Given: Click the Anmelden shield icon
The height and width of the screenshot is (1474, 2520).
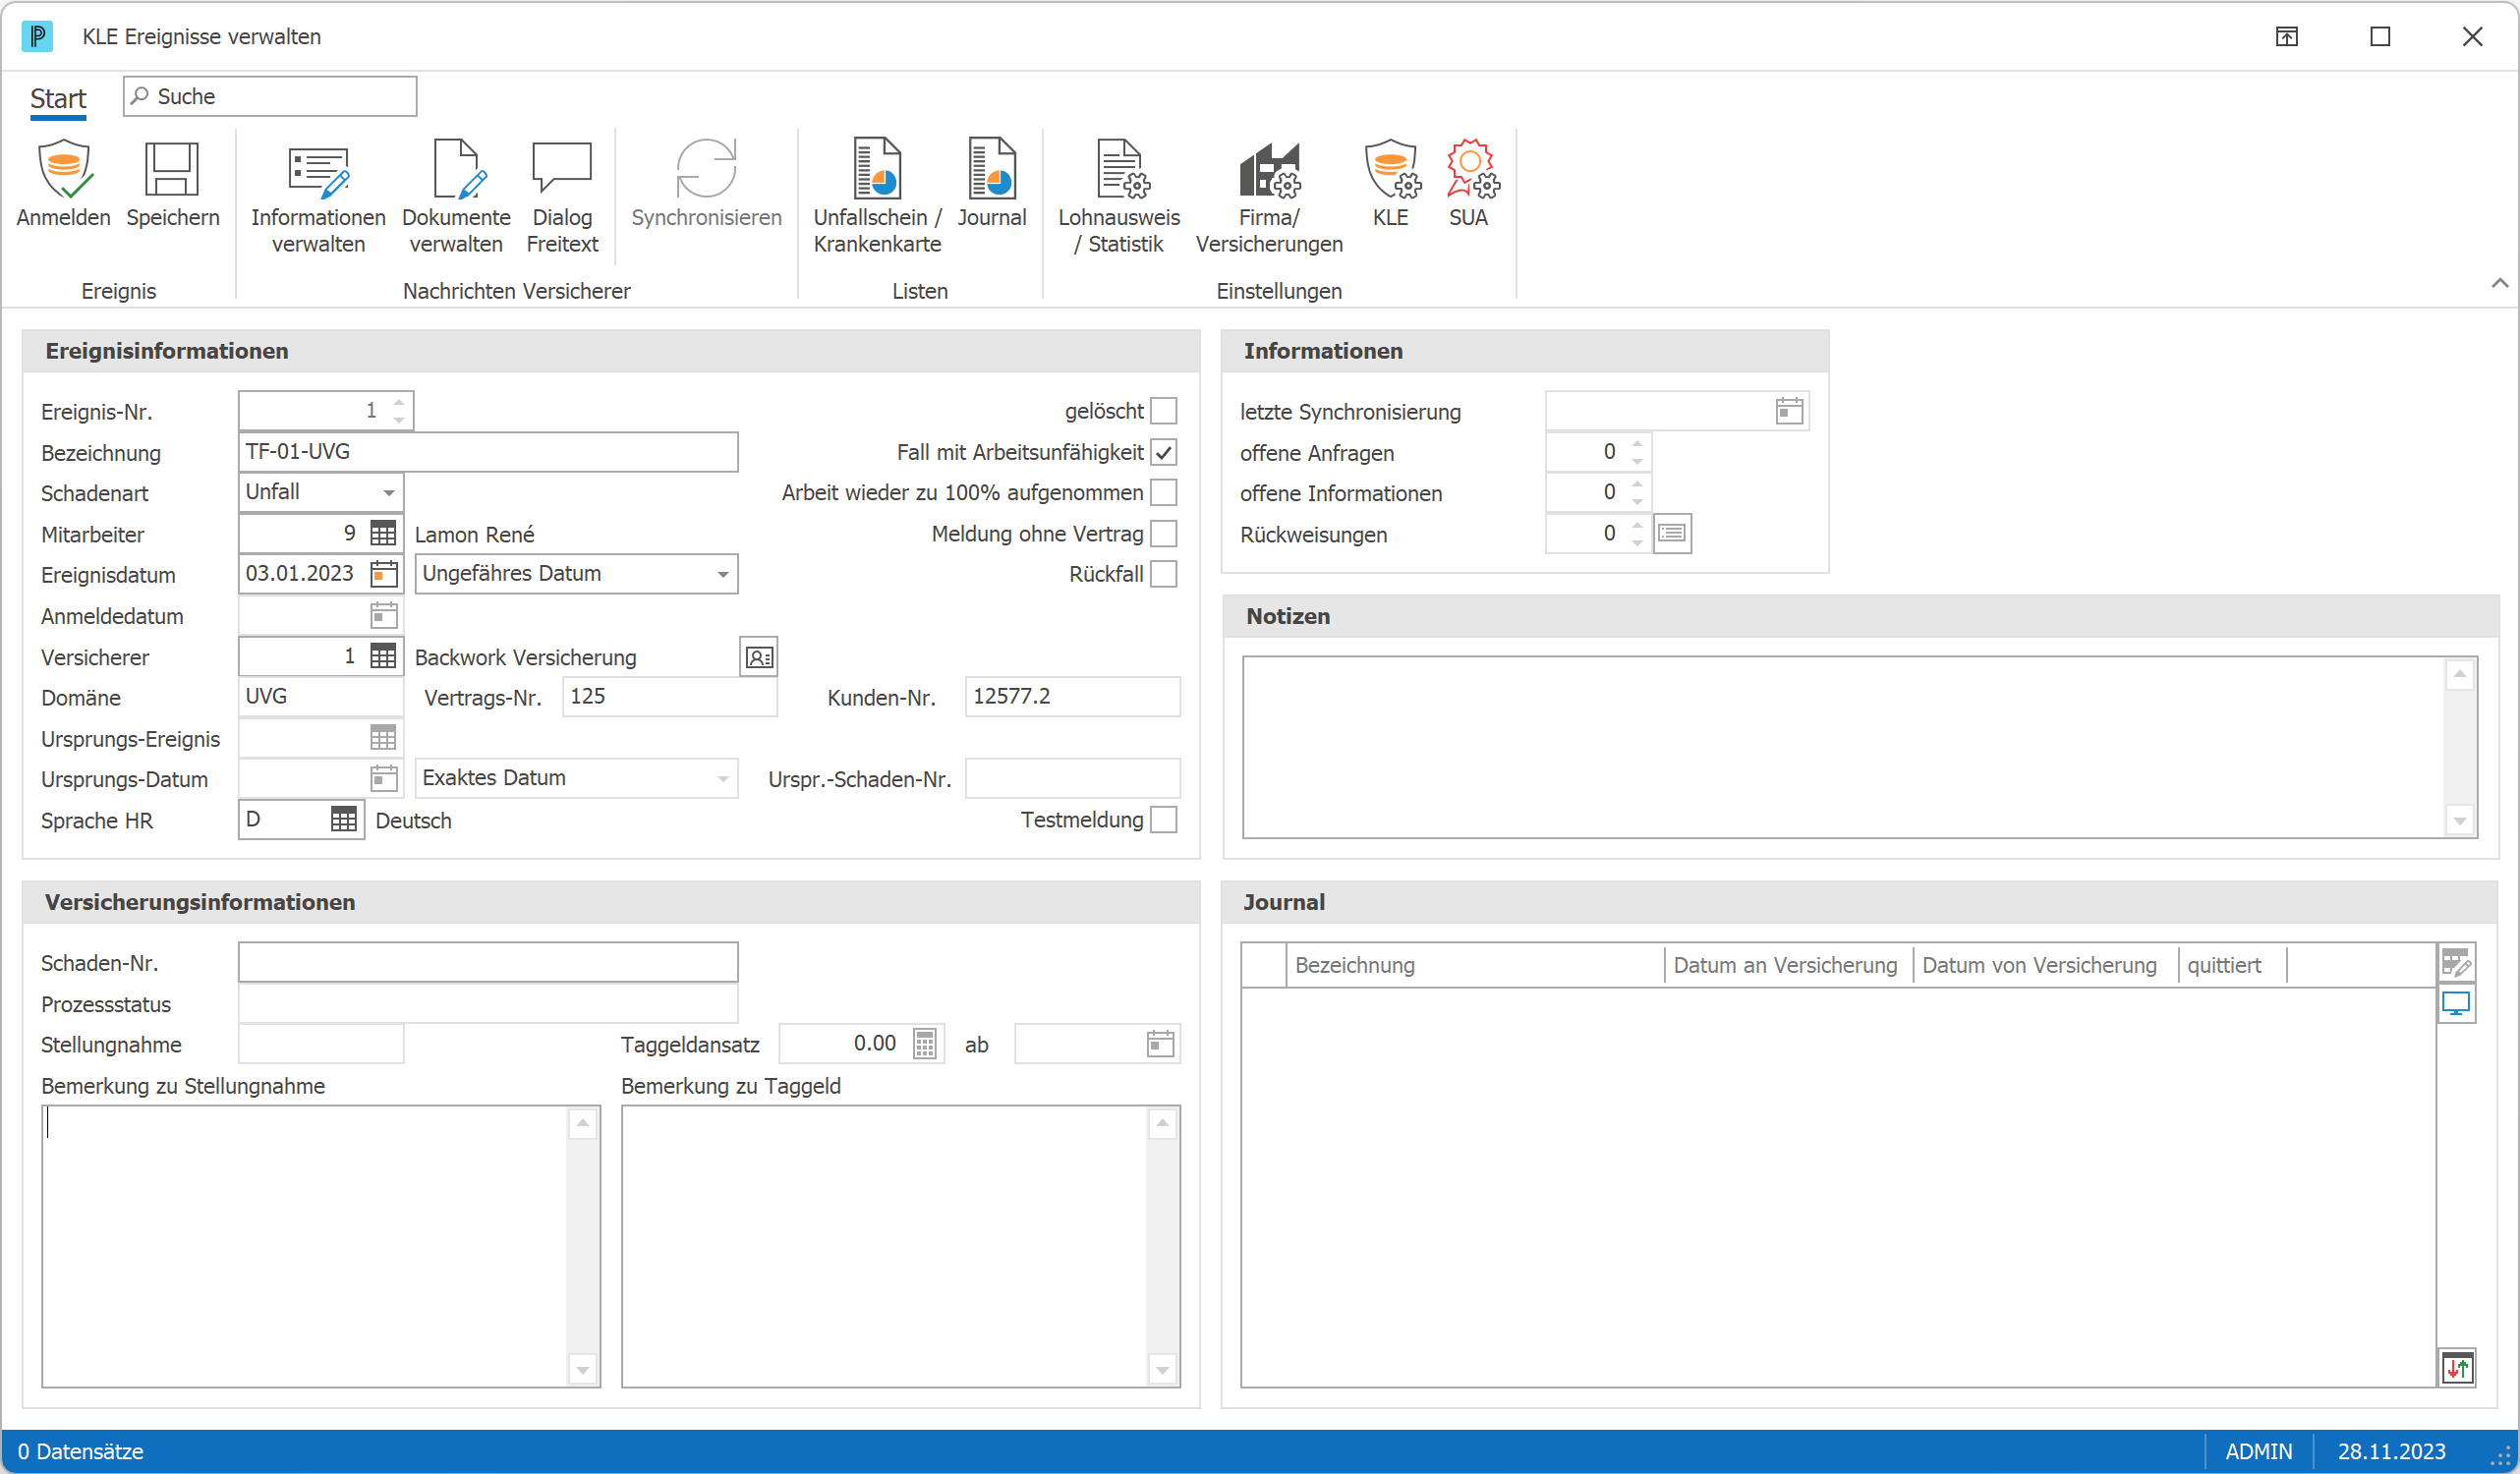Looking at the screenshot, I should [64, 169].
